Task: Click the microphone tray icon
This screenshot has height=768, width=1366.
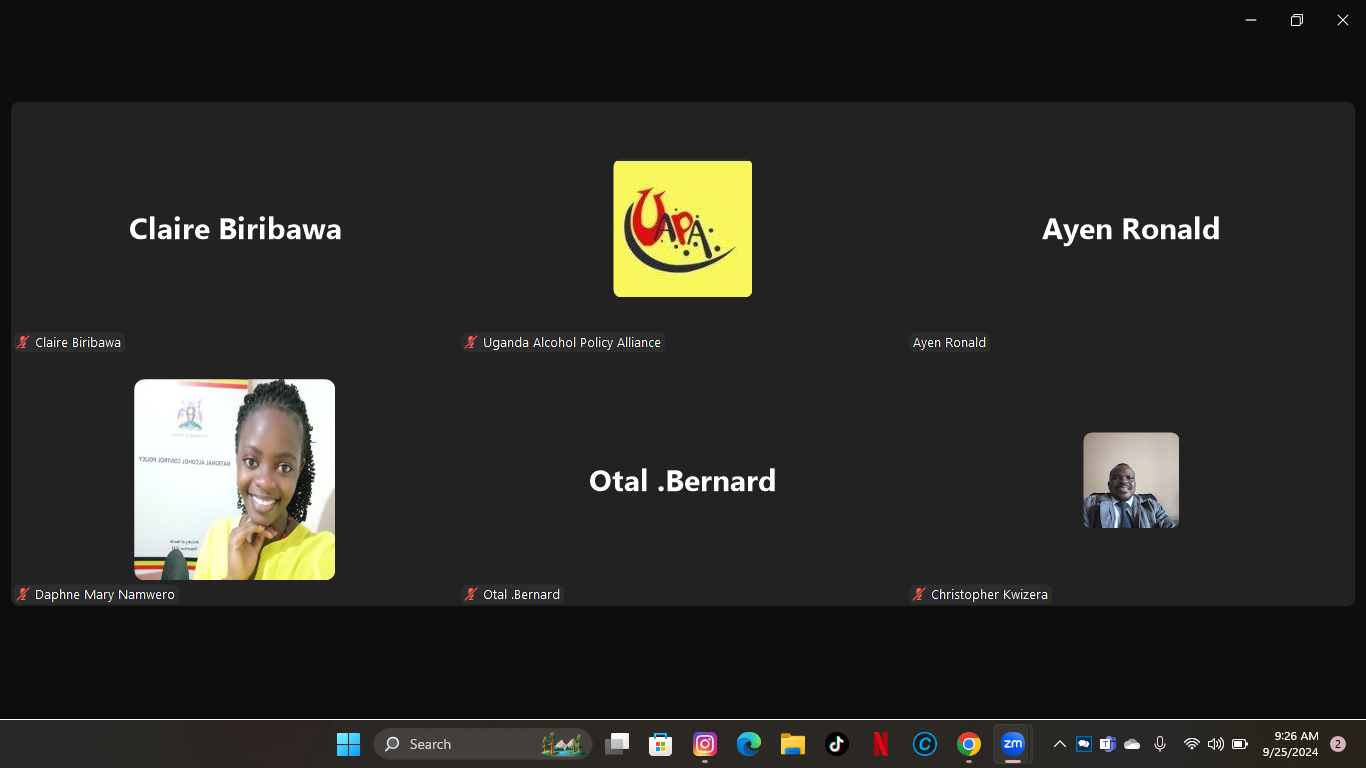Action: [1160, 744]
